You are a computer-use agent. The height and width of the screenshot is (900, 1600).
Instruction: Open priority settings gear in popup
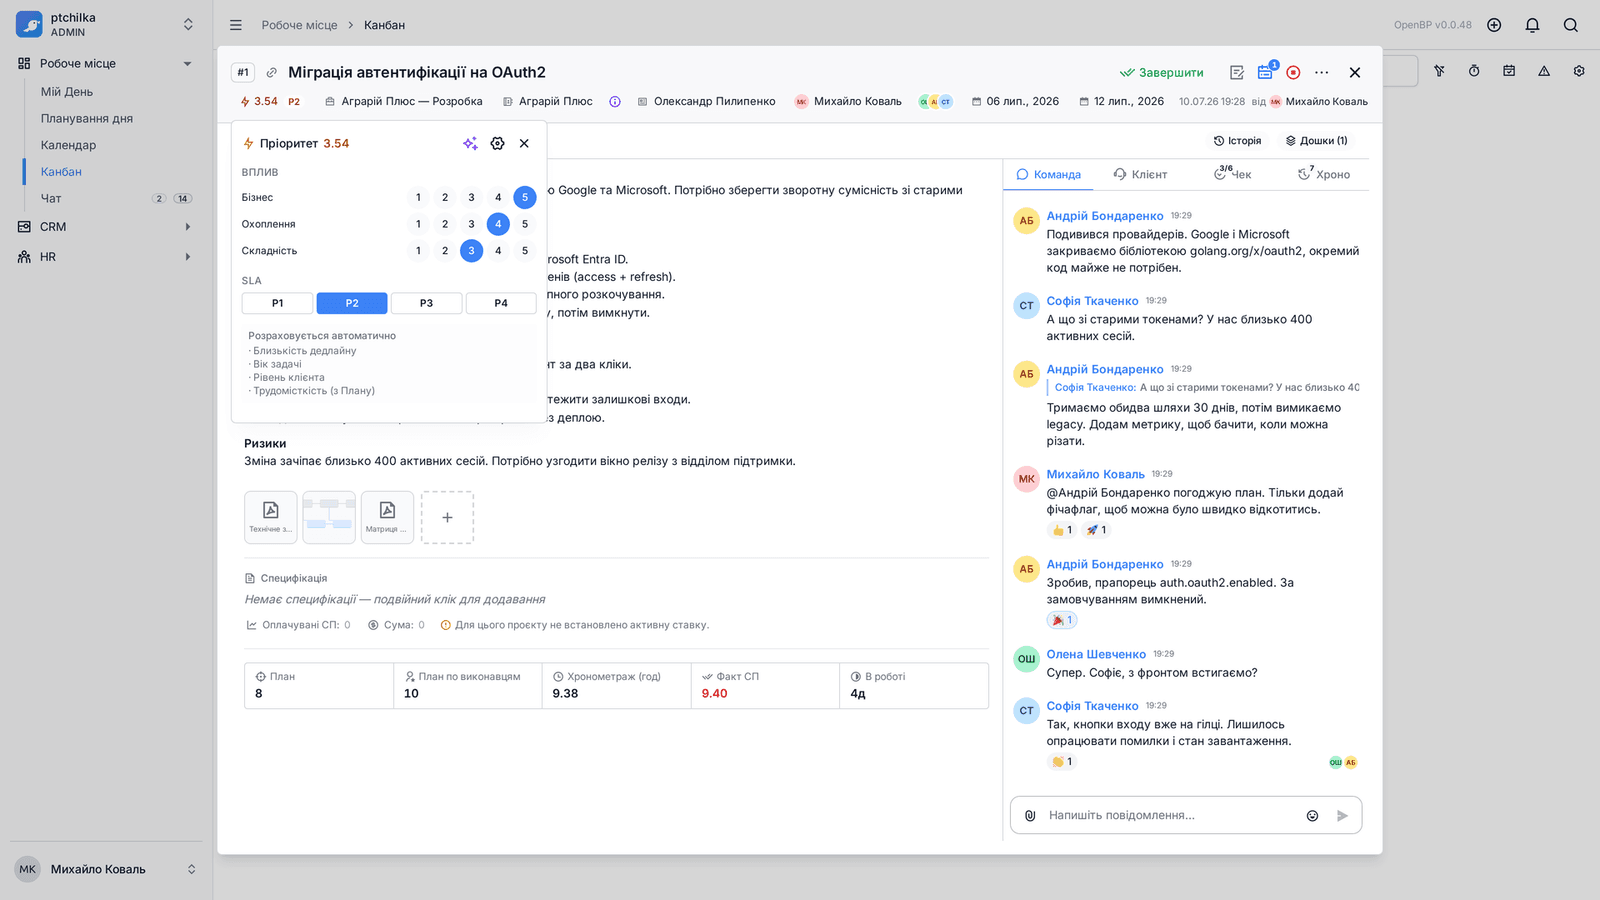point(497,143)
